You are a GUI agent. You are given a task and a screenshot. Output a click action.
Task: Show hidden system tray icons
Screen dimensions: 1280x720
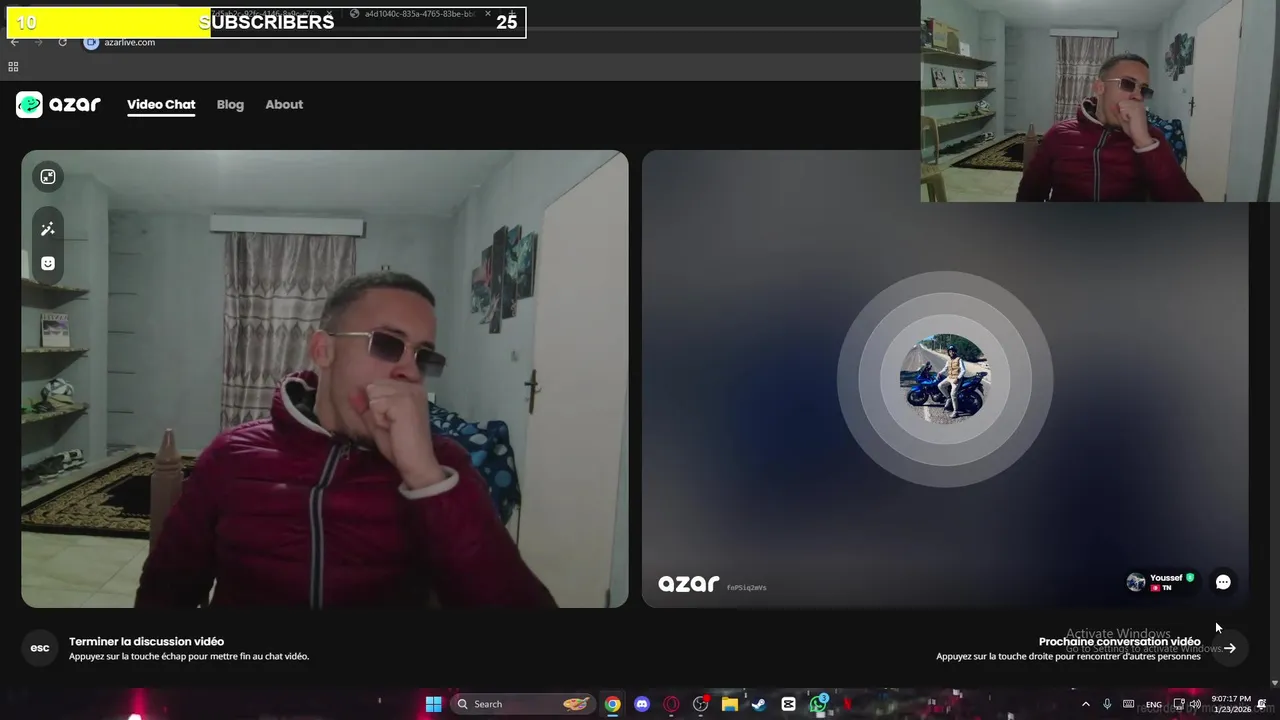1086,704
